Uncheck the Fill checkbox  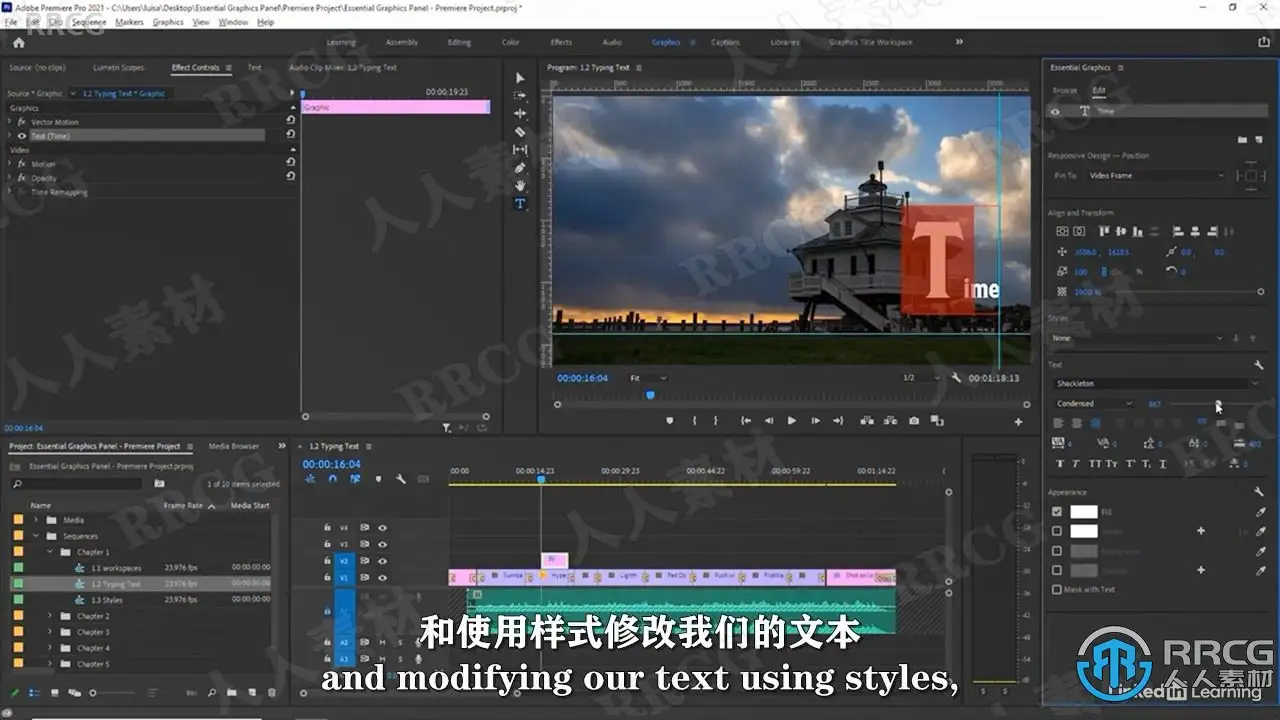[1057, 512]
